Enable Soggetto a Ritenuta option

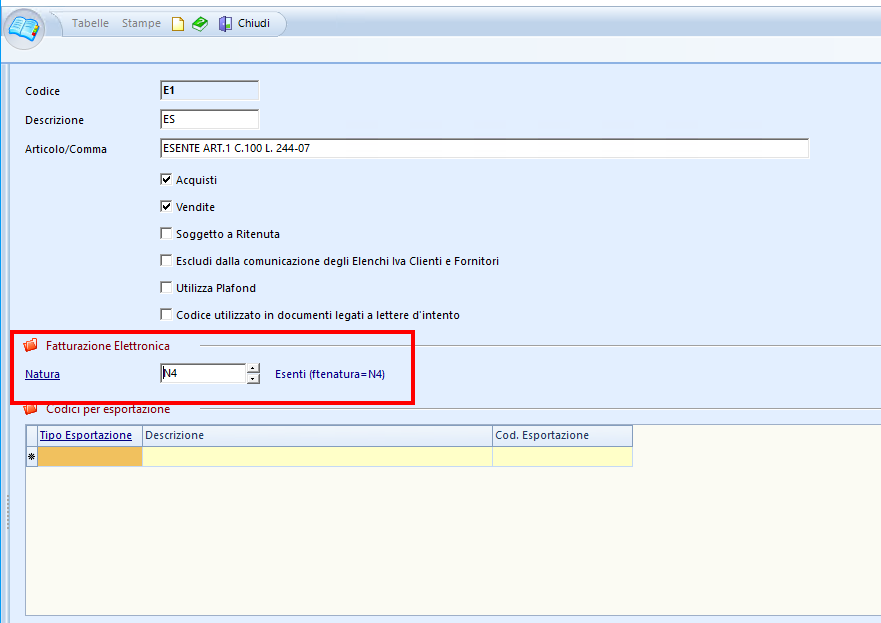pos(166,234)
